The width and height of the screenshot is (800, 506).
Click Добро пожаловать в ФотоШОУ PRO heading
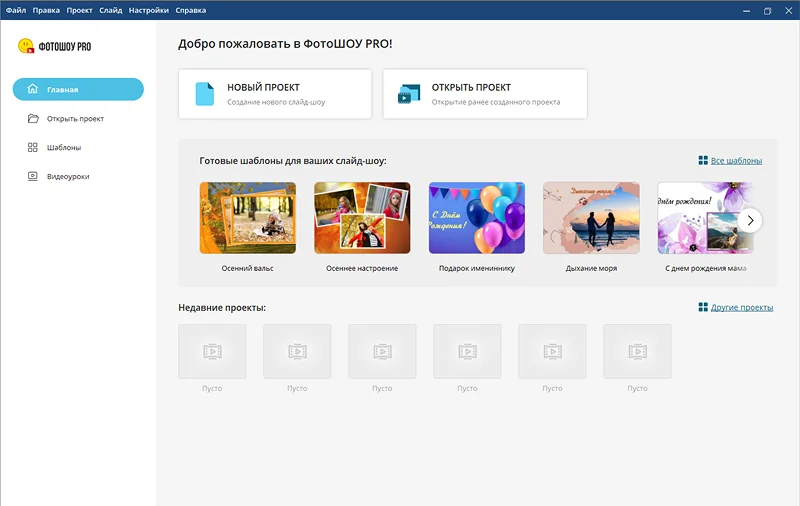[x=285, y=44]
